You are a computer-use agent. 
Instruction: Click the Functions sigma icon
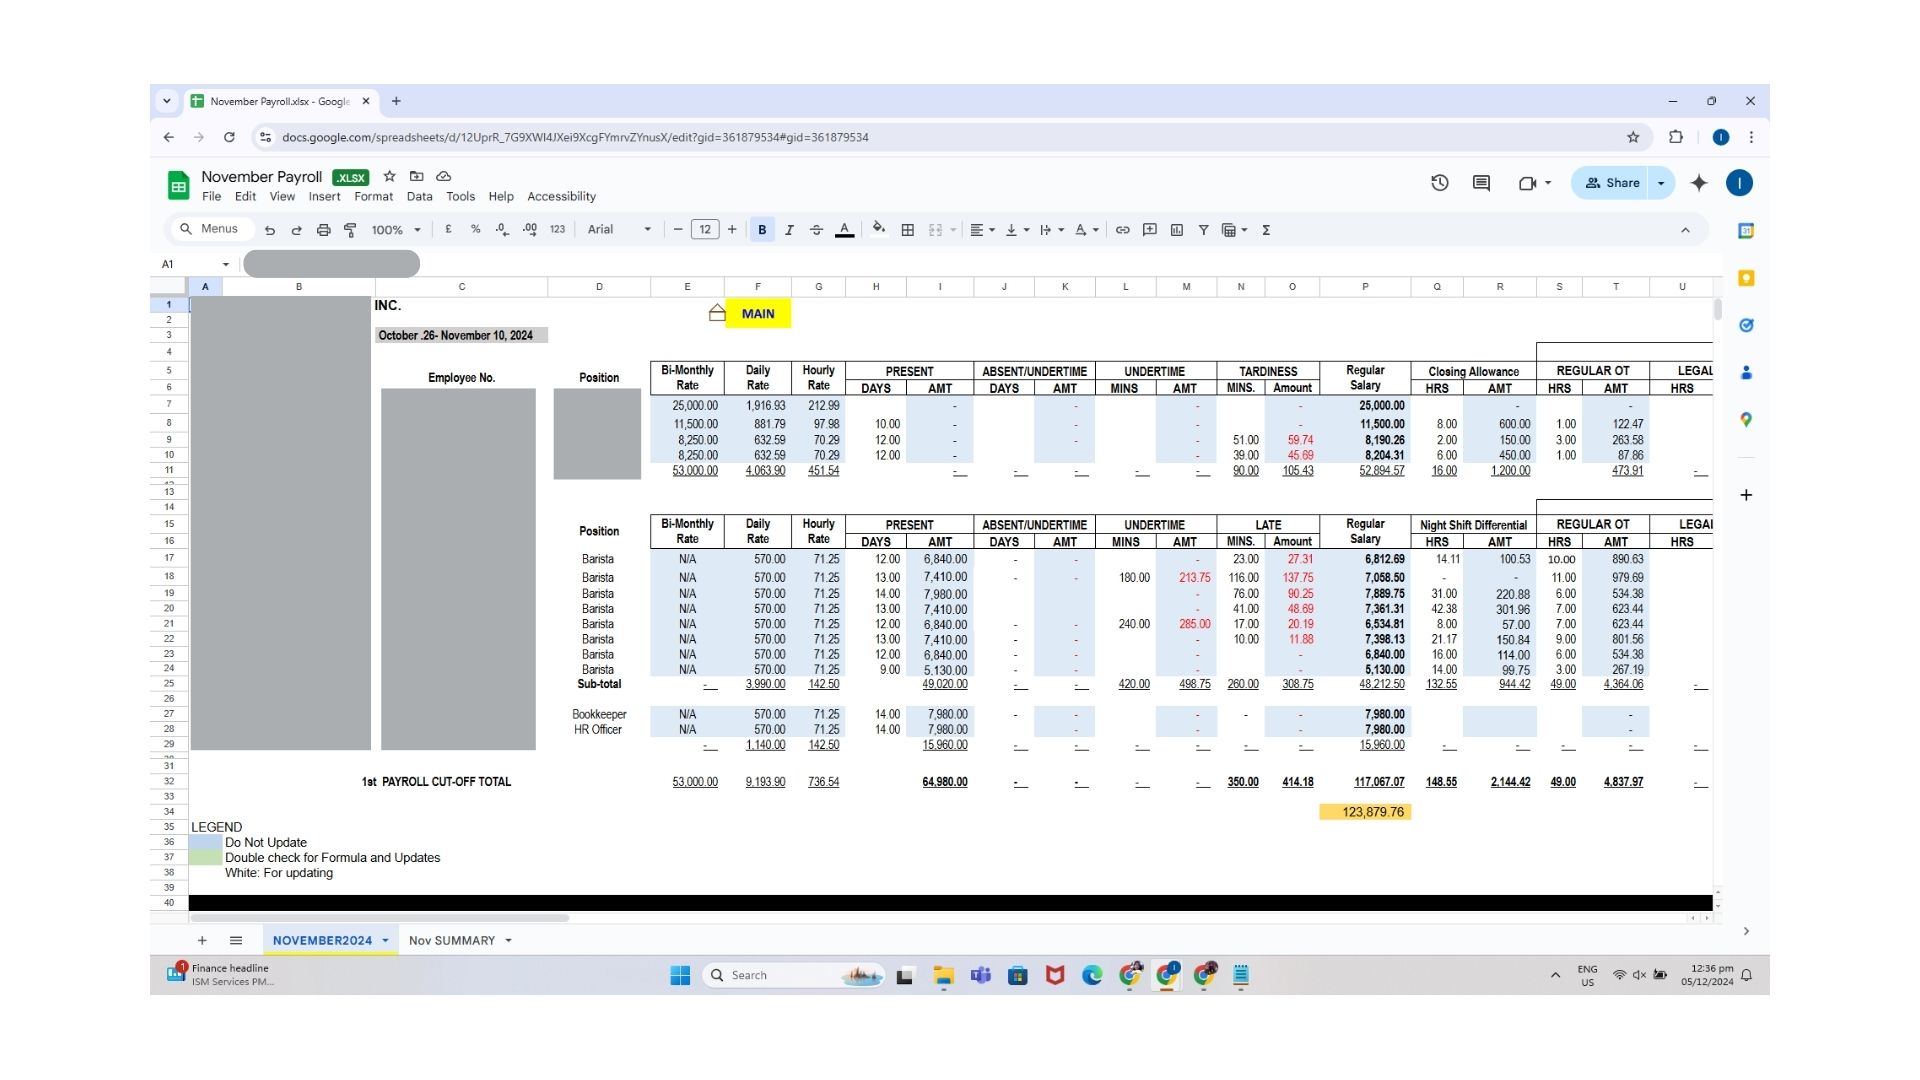point(1266,230)
